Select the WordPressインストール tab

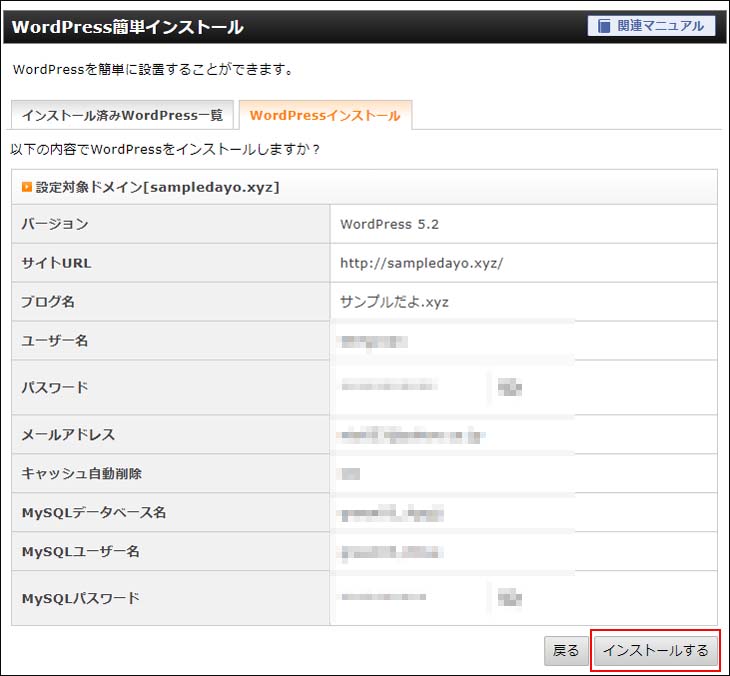[325, 115]
